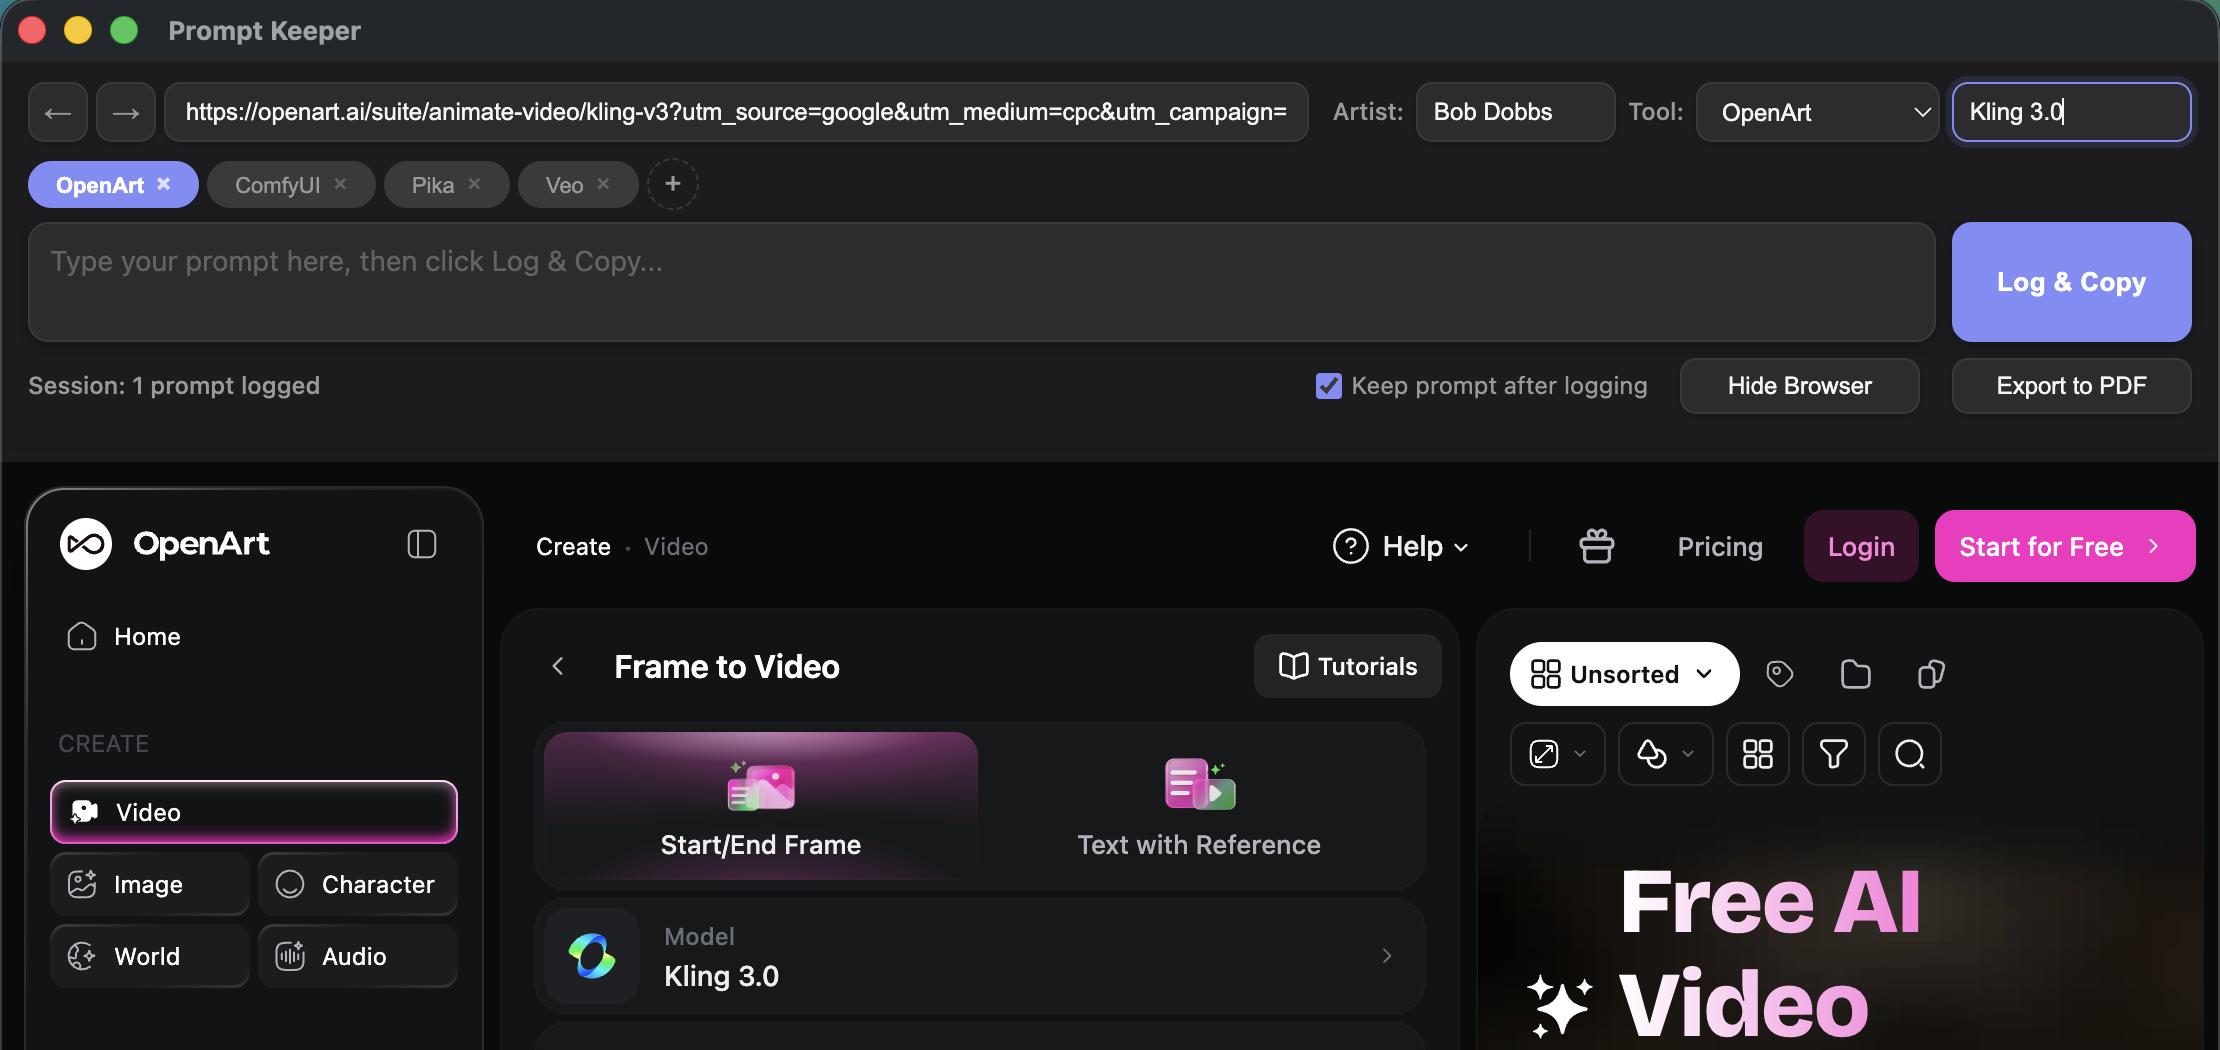Toggle Keep prompt after logging checkbox
The height and width of the screenshot is (1050, 2220).
coord(1328,386)
